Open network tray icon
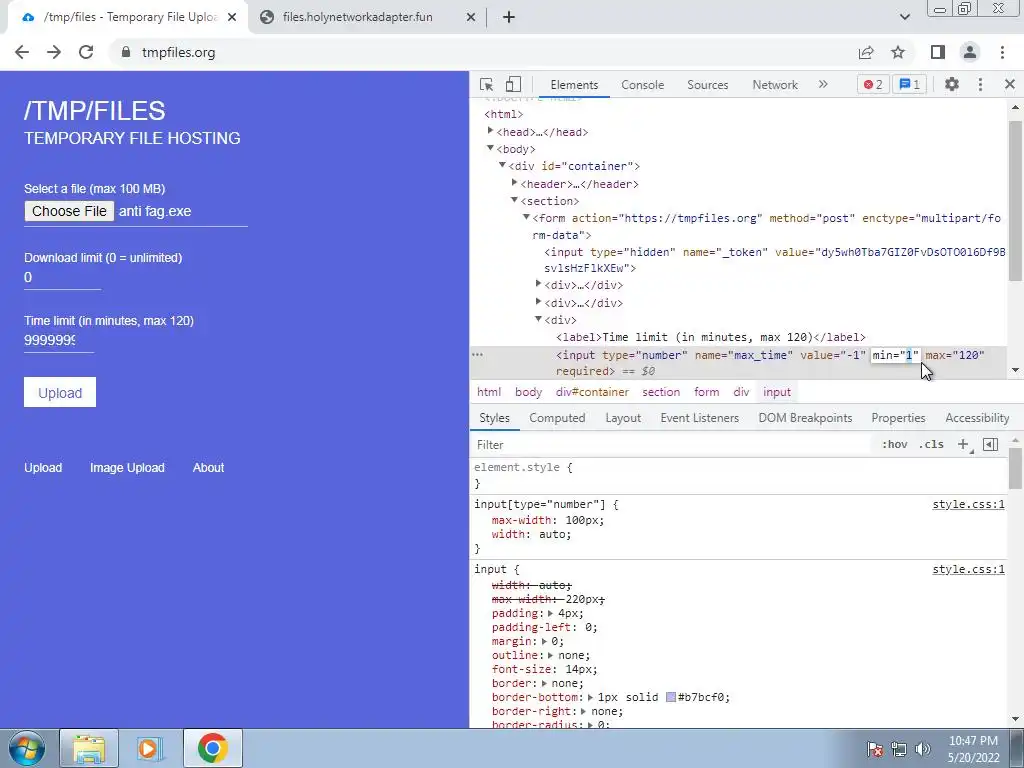The width and height of the screenshot is (1024, 768). click(x=899, y=749)
